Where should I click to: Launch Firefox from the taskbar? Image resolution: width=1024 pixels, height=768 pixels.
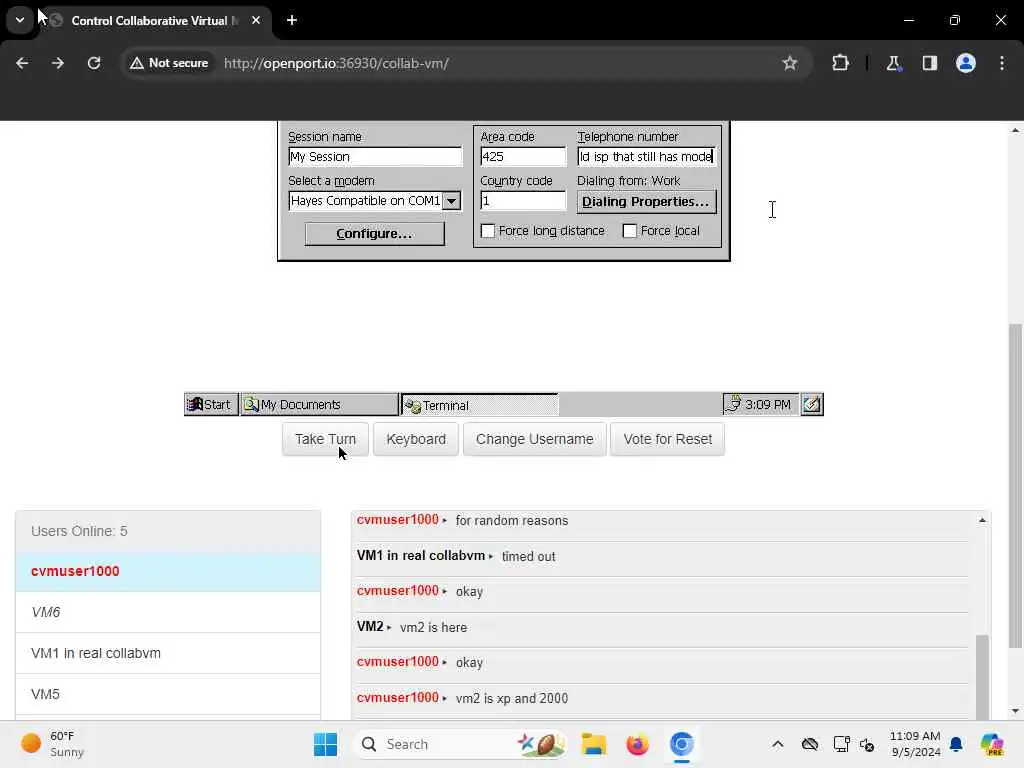pyautogui.click(x=637, y=744)
